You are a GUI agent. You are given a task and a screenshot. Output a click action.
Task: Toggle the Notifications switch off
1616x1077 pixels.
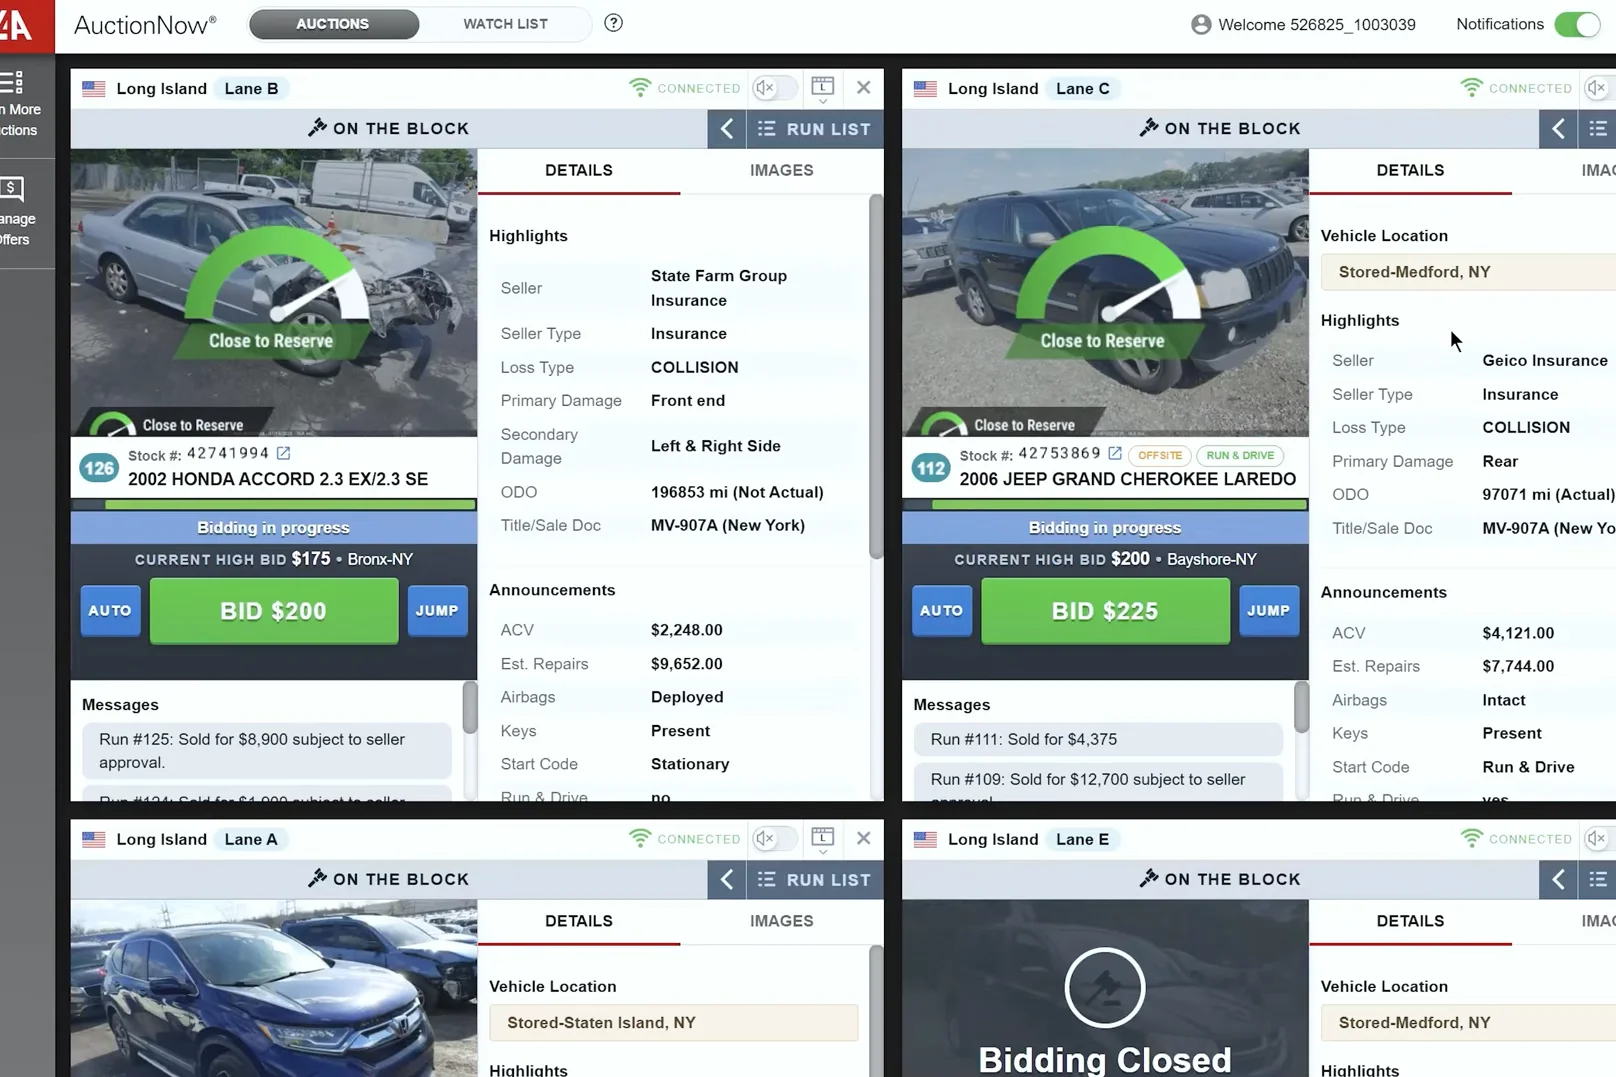tap(1579, 24)
